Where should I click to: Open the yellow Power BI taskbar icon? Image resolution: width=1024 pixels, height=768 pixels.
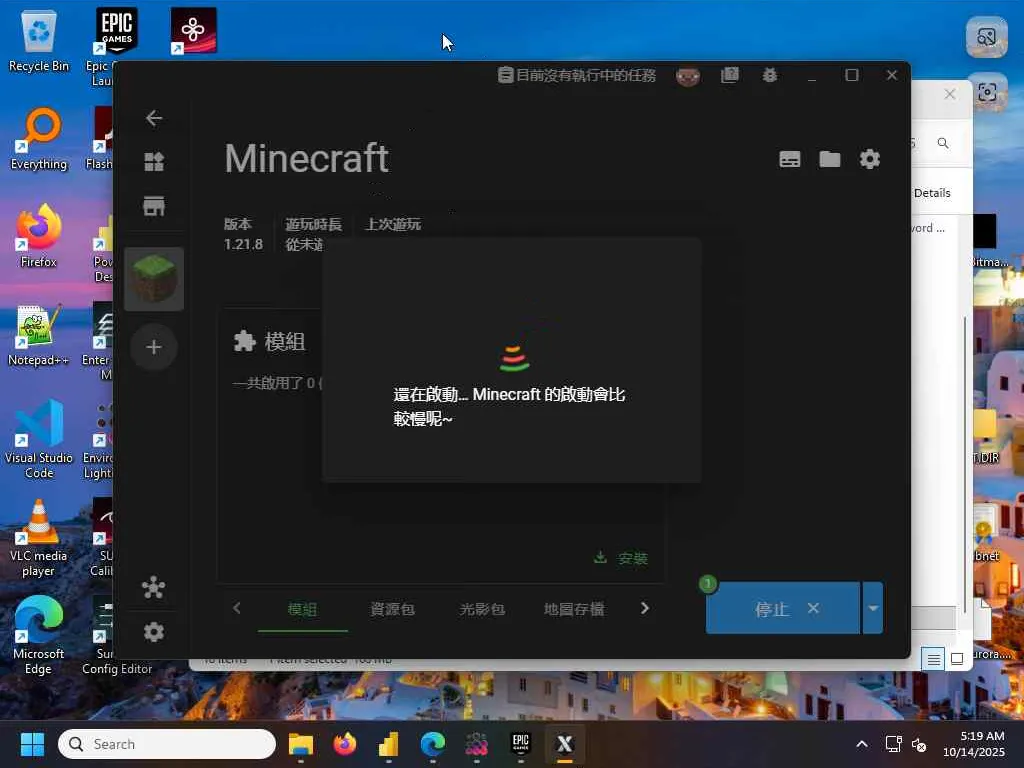tap(389, 744)
